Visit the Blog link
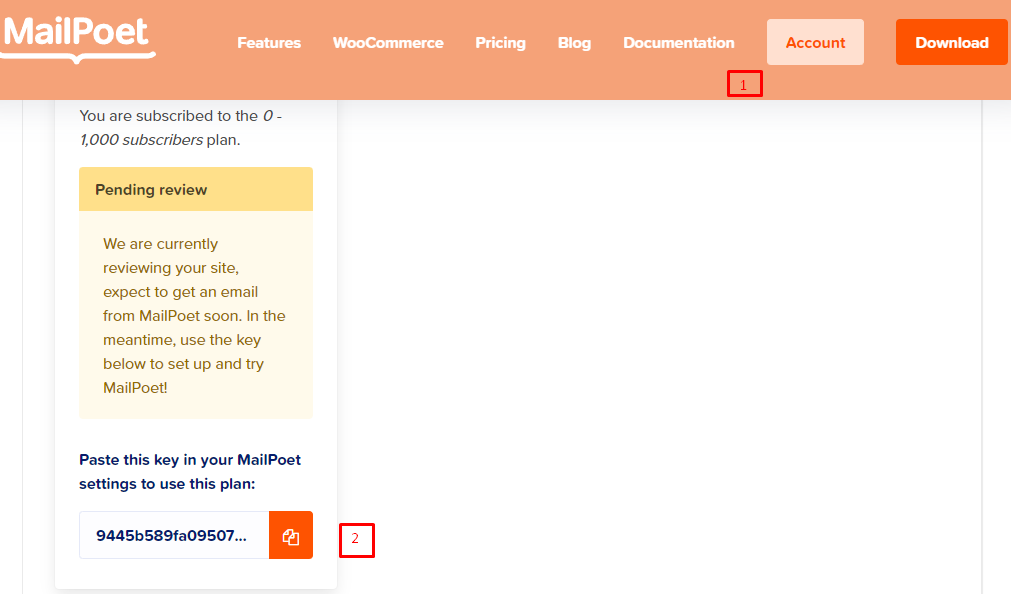The height and width of the screenshot is (594, 1011). point(574,43)
